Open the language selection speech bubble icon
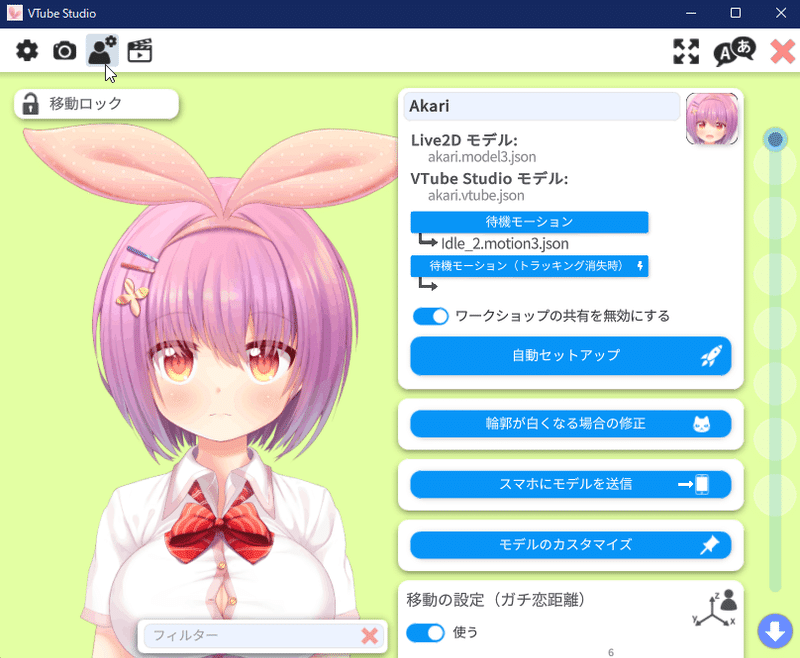The width and height of the screenshot is (800, 658). (x=734, y=52)
